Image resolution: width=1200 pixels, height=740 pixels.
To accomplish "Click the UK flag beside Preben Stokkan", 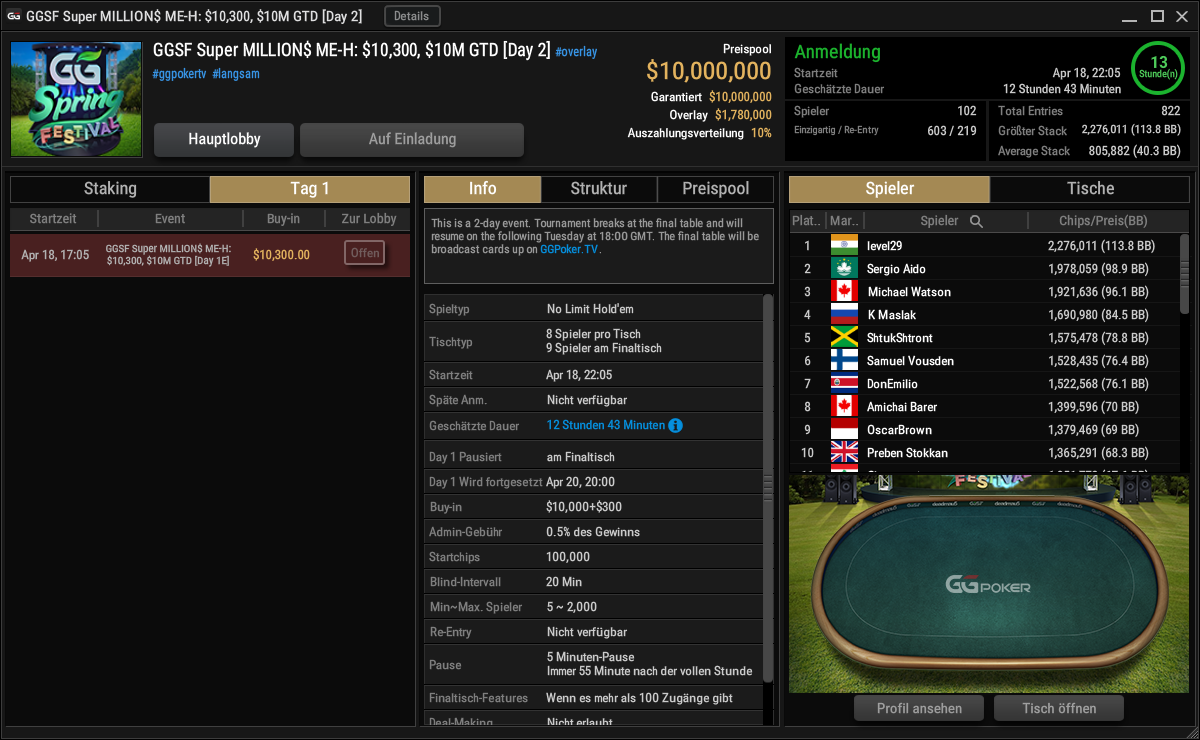I will (x=845, y=452).
